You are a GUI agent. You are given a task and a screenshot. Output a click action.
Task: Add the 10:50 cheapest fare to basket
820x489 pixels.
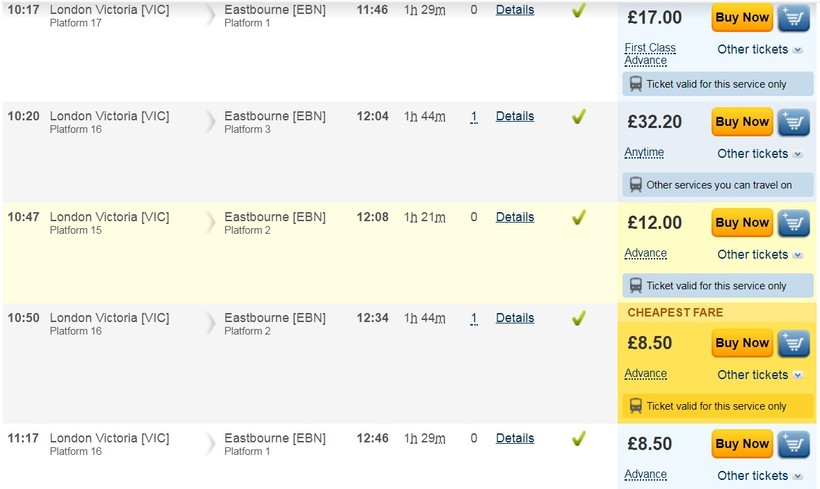pos(793,343)
